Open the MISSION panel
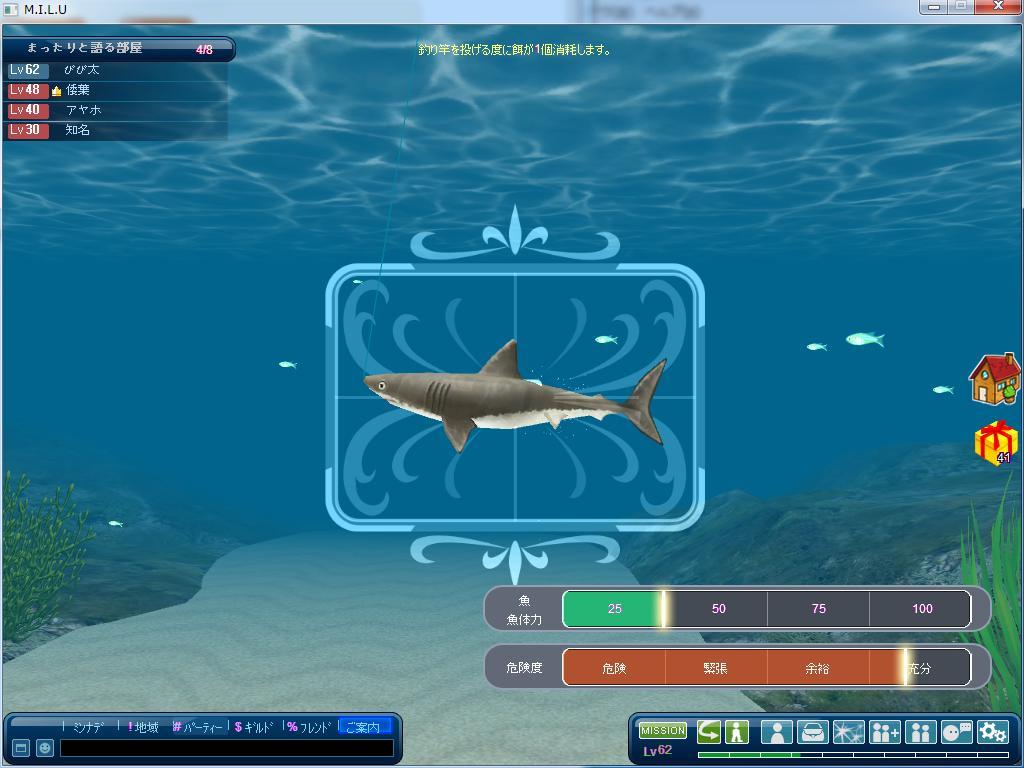The width and height of the screenshot is (1024, 768). click(662, 731)
